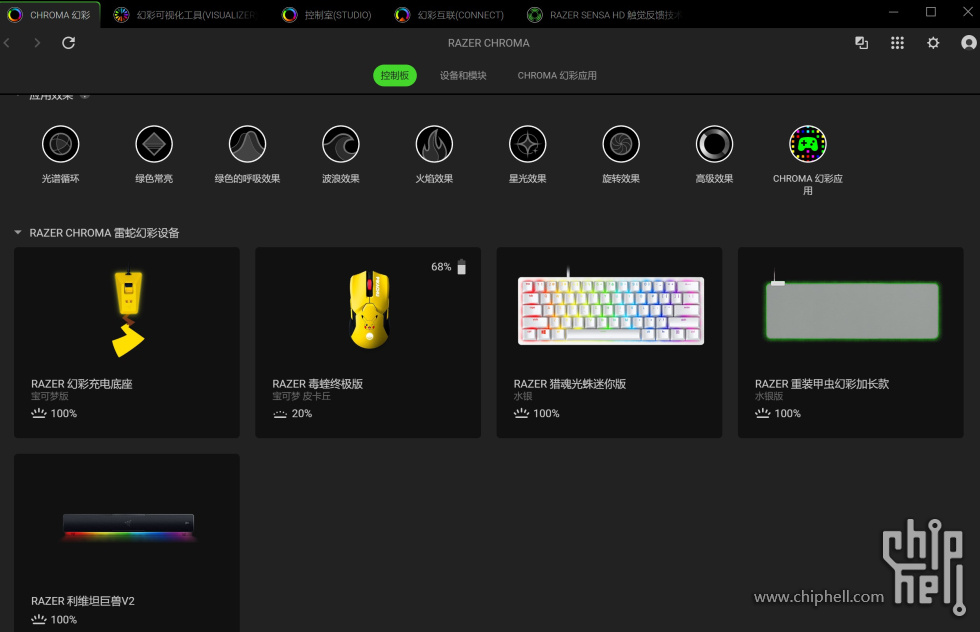
Task: Select the 控制板 dashboard sub-tab
Action: coord(394,76)
